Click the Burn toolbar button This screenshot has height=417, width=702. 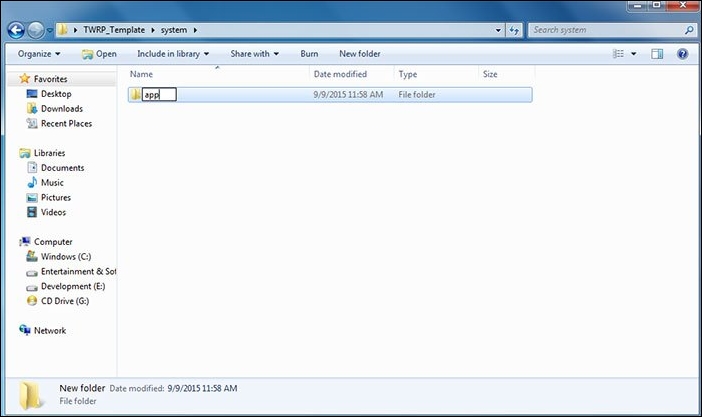[309, 54]
